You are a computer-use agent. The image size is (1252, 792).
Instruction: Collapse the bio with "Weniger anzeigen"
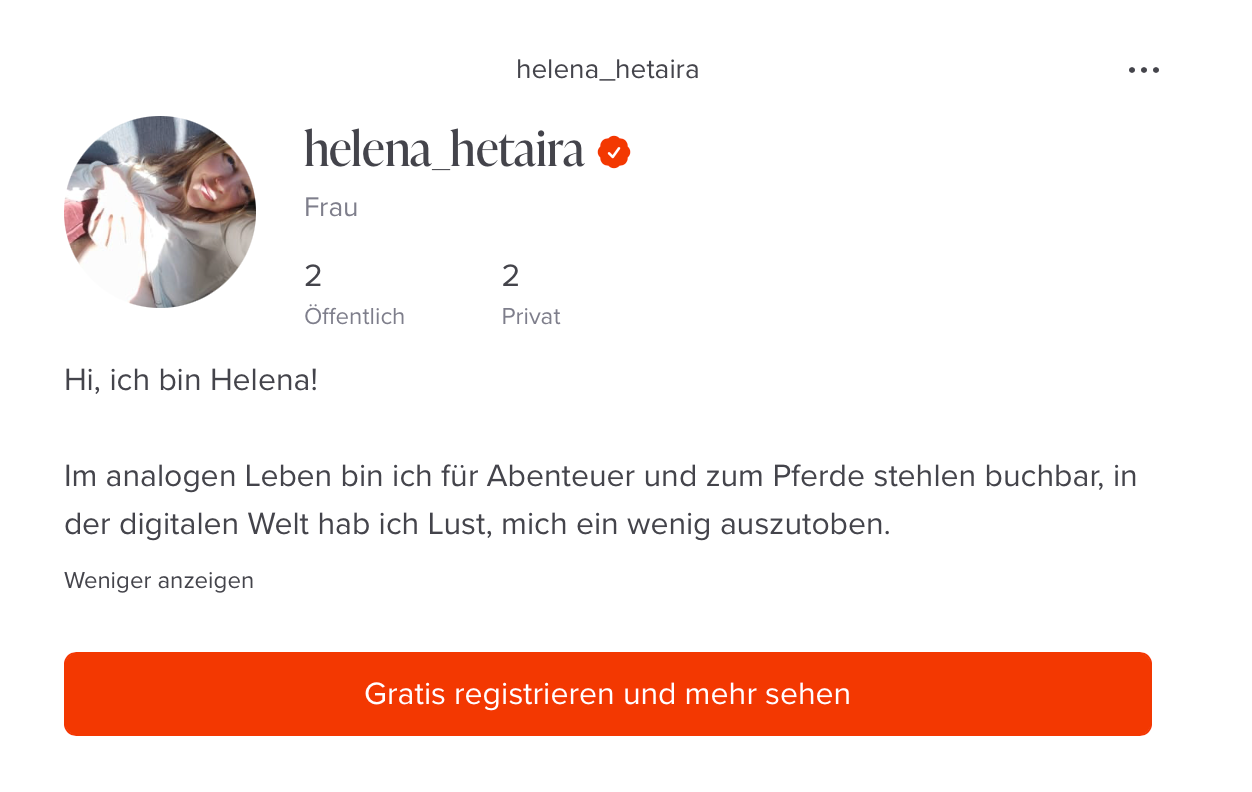coord(159,581)
